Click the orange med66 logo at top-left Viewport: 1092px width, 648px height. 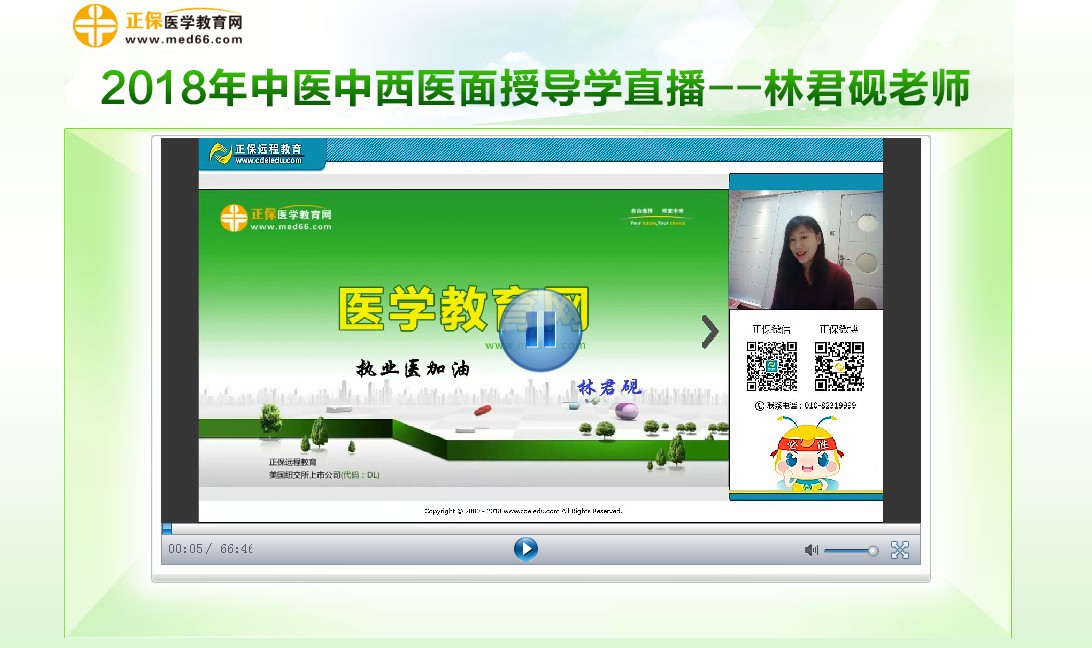(x=95, y=25)
